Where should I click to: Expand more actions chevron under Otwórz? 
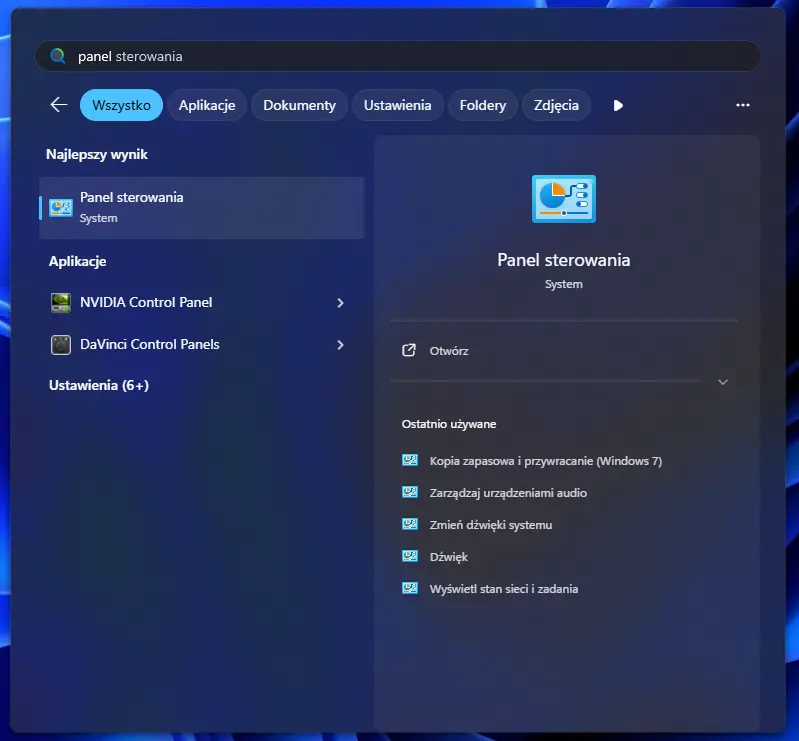tap(723, 382)
